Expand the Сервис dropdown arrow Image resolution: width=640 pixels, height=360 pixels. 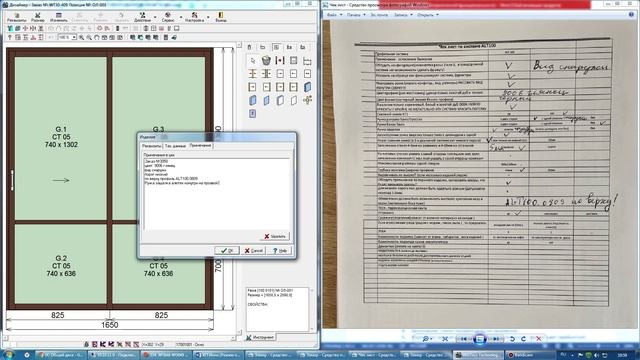pyautogui.click(x=180, y=18)
